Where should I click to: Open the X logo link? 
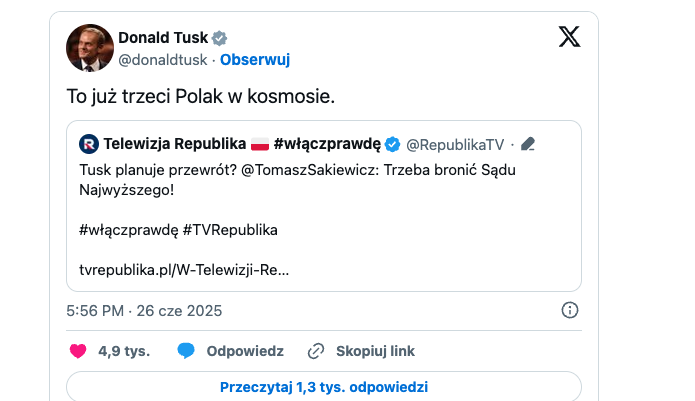coord(568,38)
